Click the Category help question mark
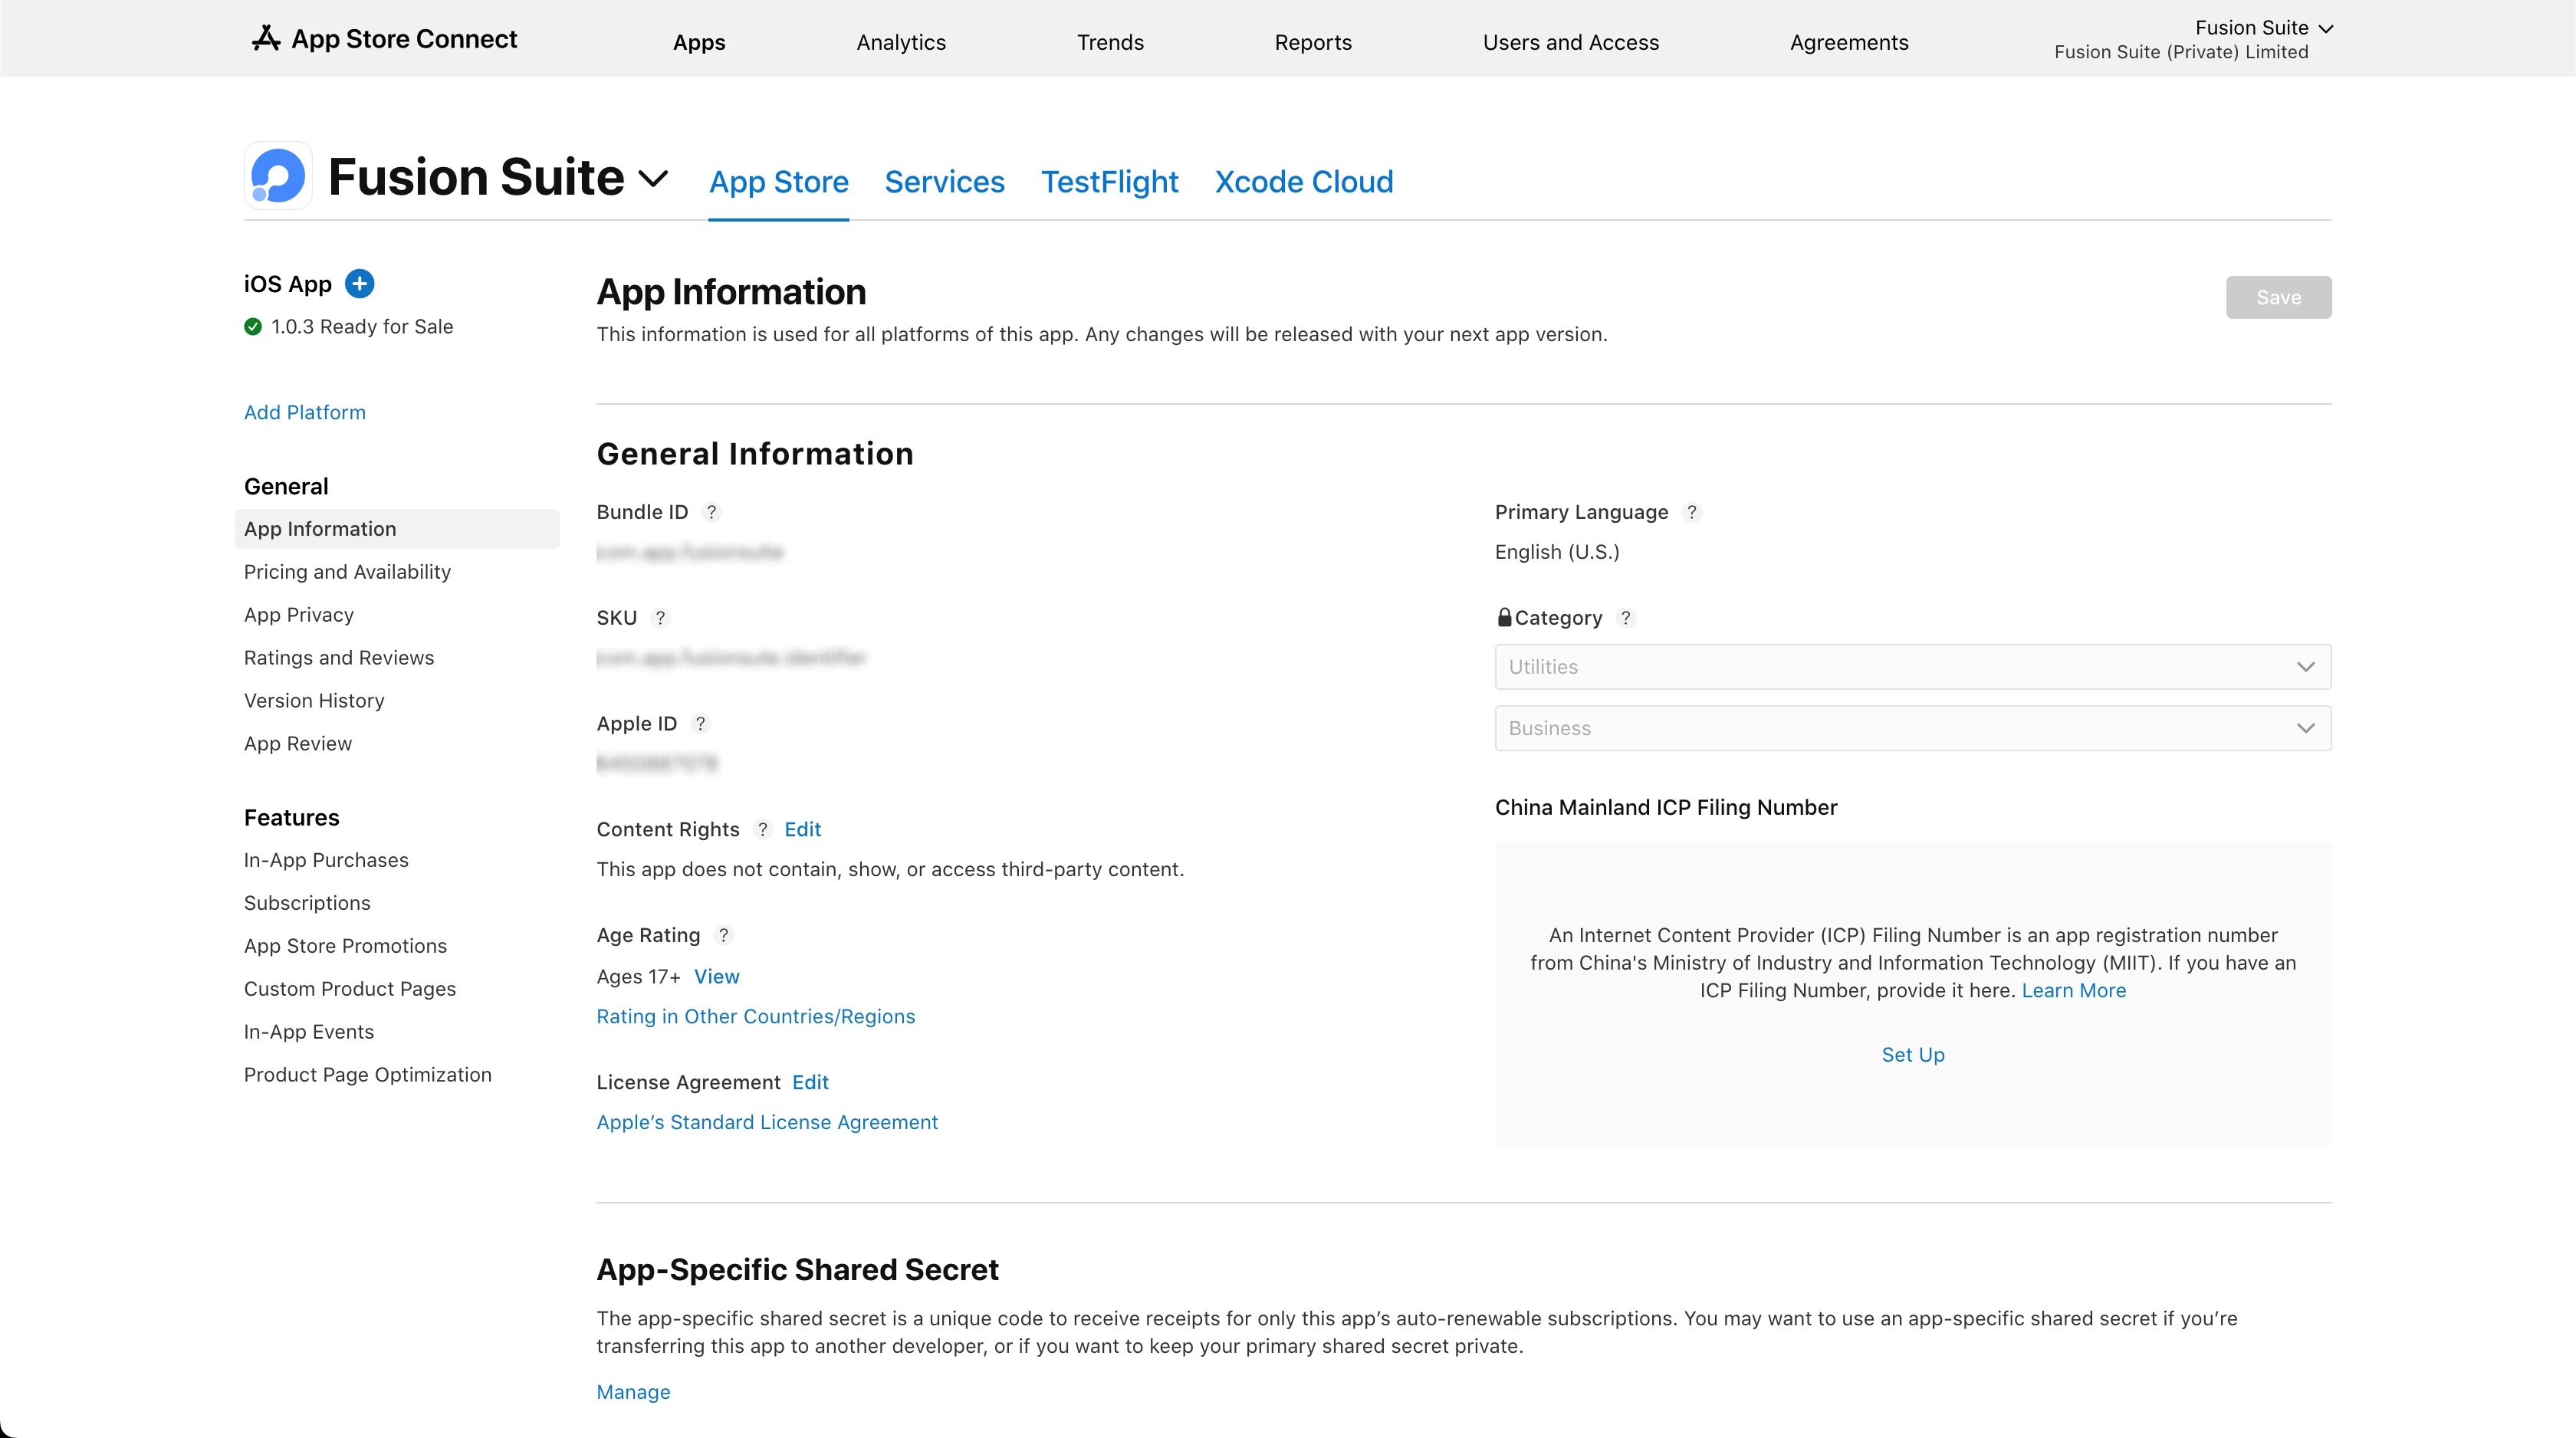The image size is (2576, 1438). (1626, 618)
